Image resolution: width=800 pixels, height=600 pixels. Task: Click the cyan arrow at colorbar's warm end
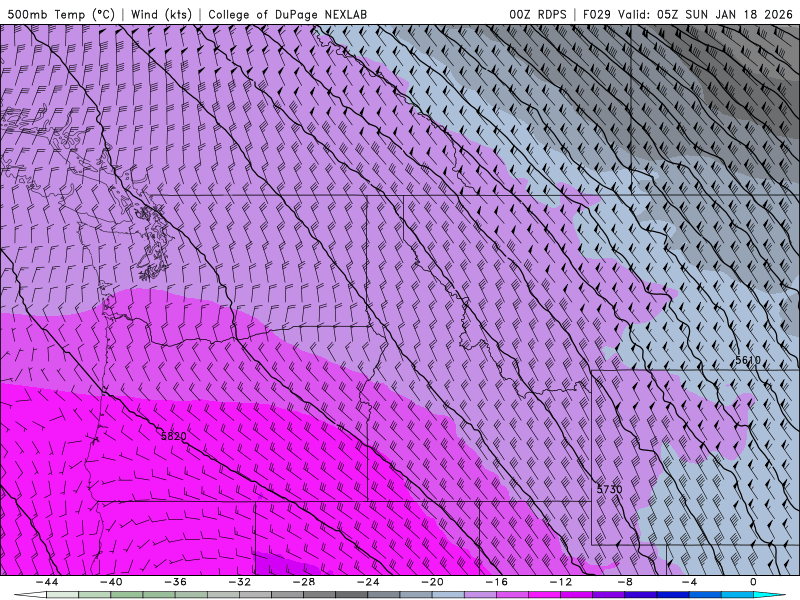[769, 595]
